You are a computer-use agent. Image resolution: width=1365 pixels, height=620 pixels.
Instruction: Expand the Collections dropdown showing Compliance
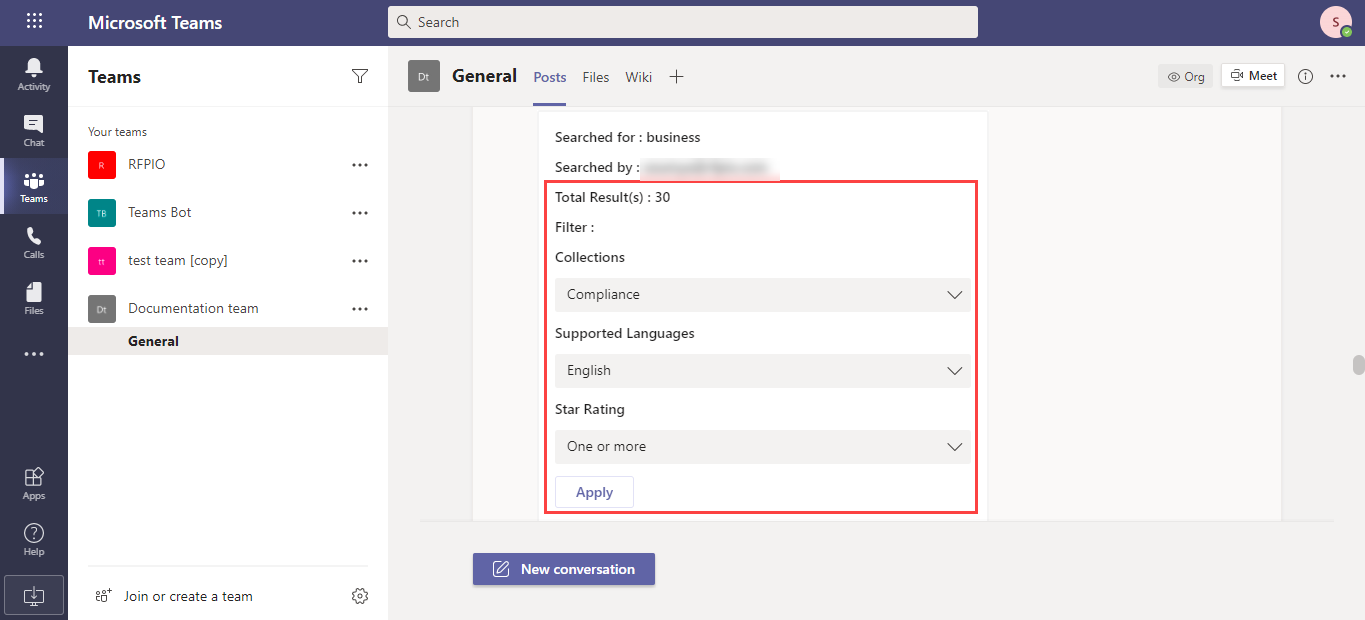763,295
